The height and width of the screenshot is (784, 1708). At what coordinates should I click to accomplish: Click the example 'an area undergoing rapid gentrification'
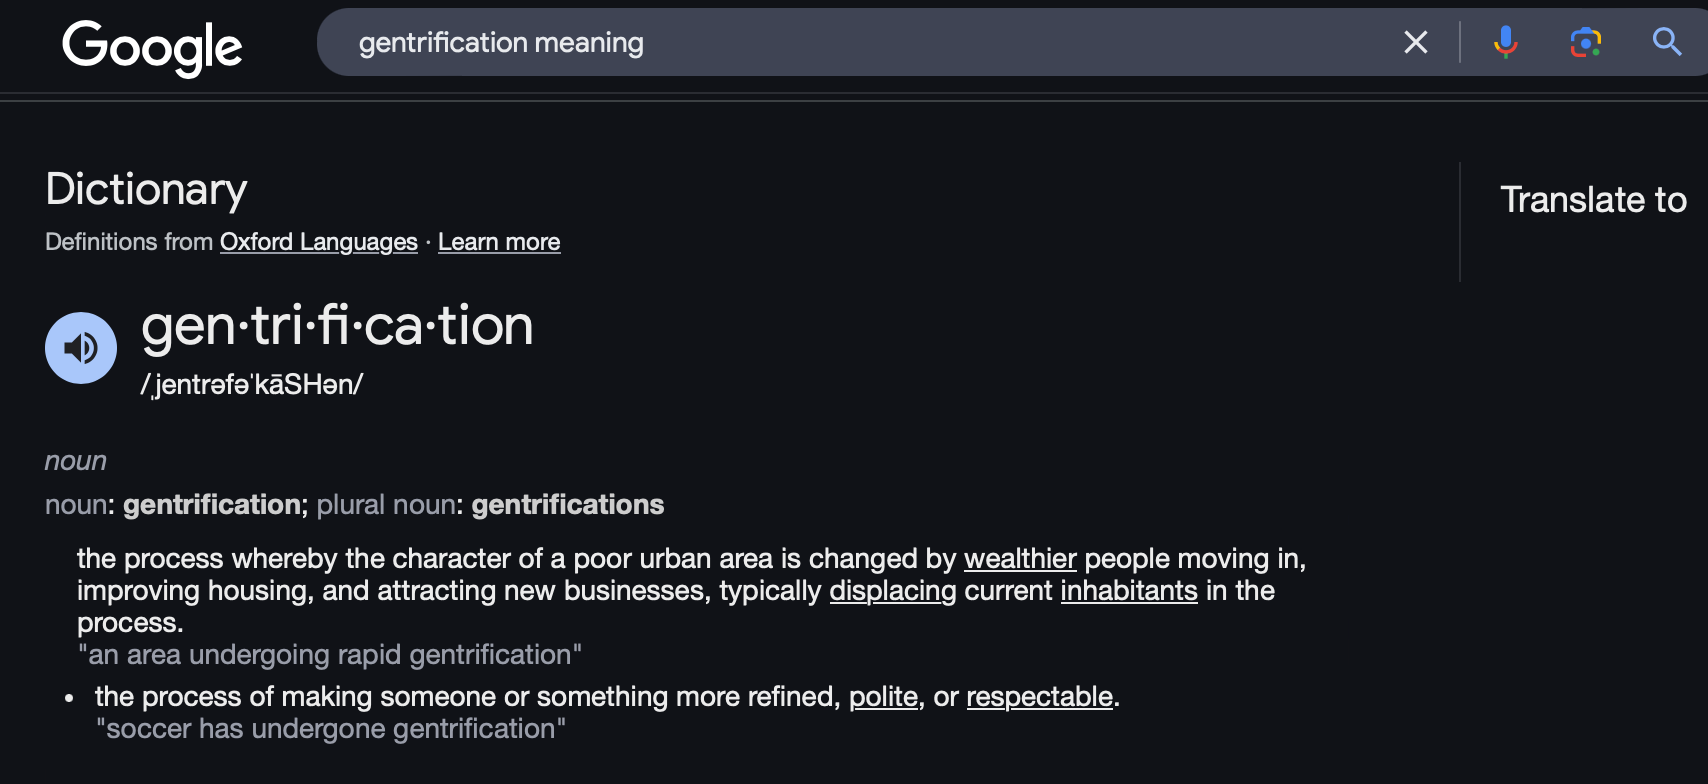tap(330, 655)
